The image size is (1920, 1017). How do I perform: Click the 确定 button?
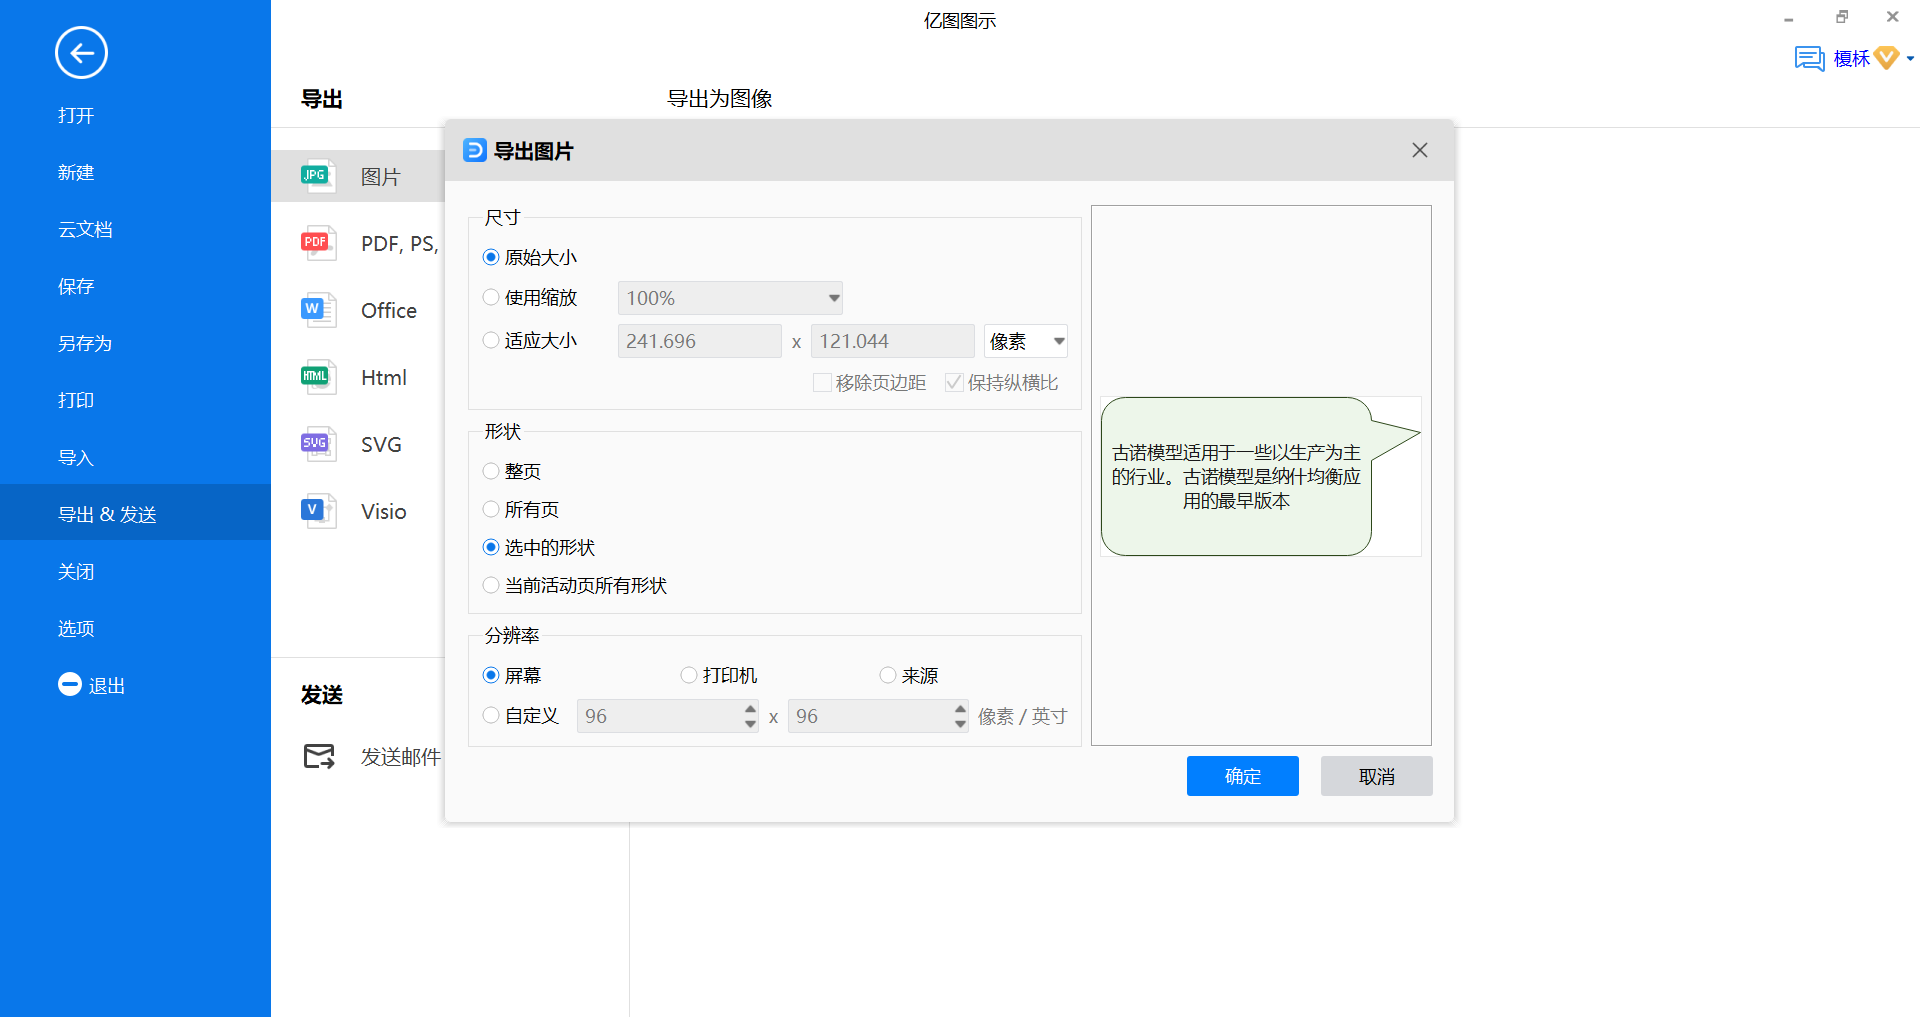point(1243,776)
